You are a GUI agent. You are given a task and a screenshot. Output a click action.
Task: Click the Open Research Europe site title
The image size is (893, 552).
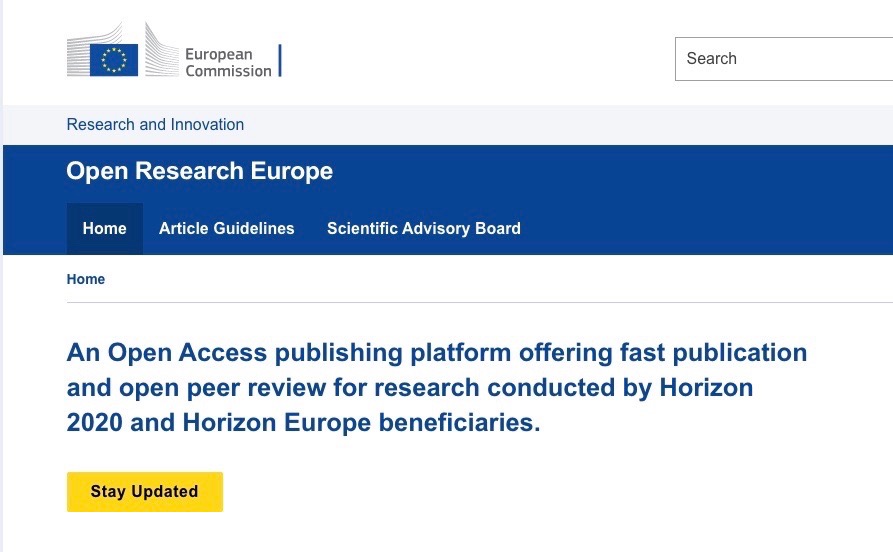tap(199, 171)
